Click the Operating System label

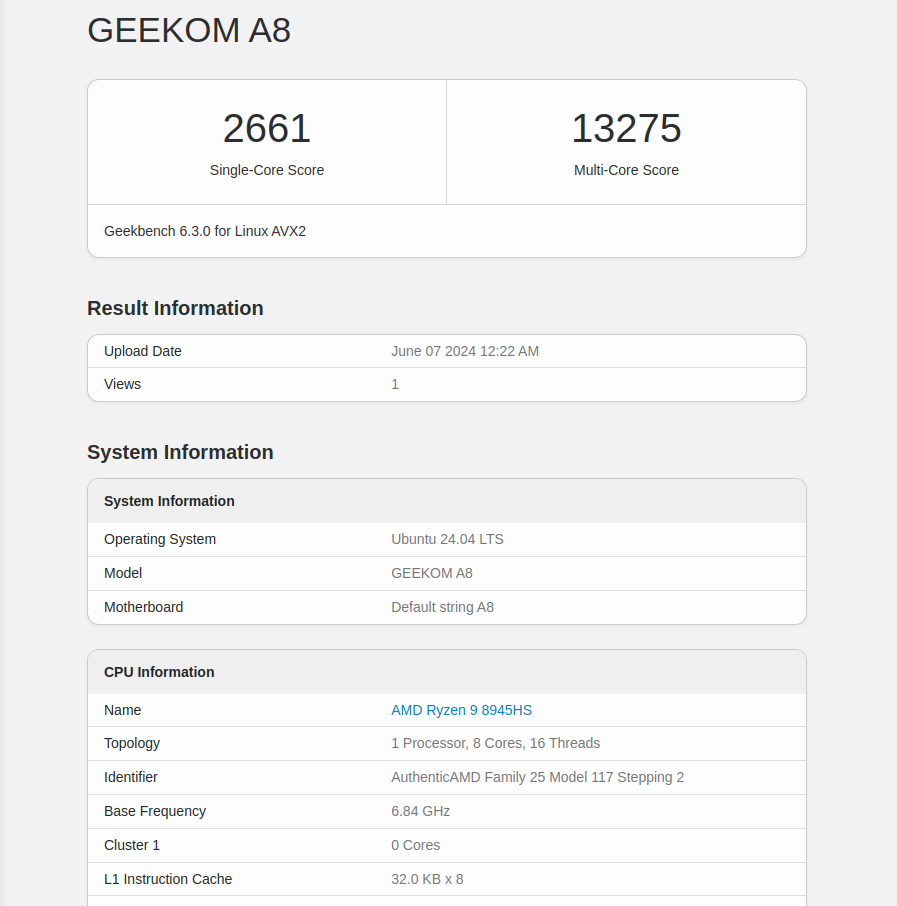160,539
